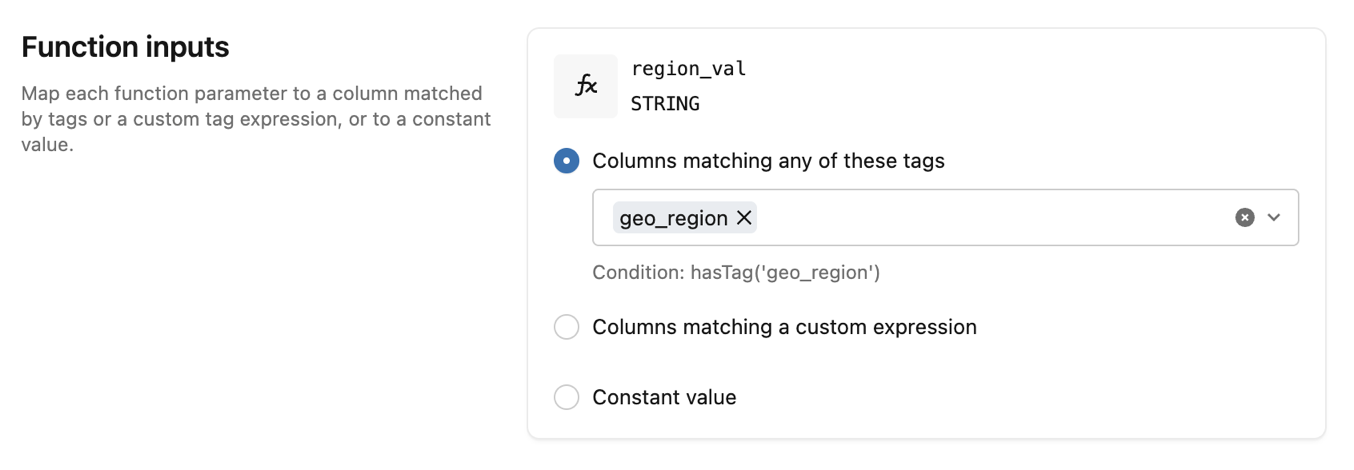1354x470 pixels.
Task: Click the 'Function inputs' heading
Action: pyautogui.click(x=125, y=47)
